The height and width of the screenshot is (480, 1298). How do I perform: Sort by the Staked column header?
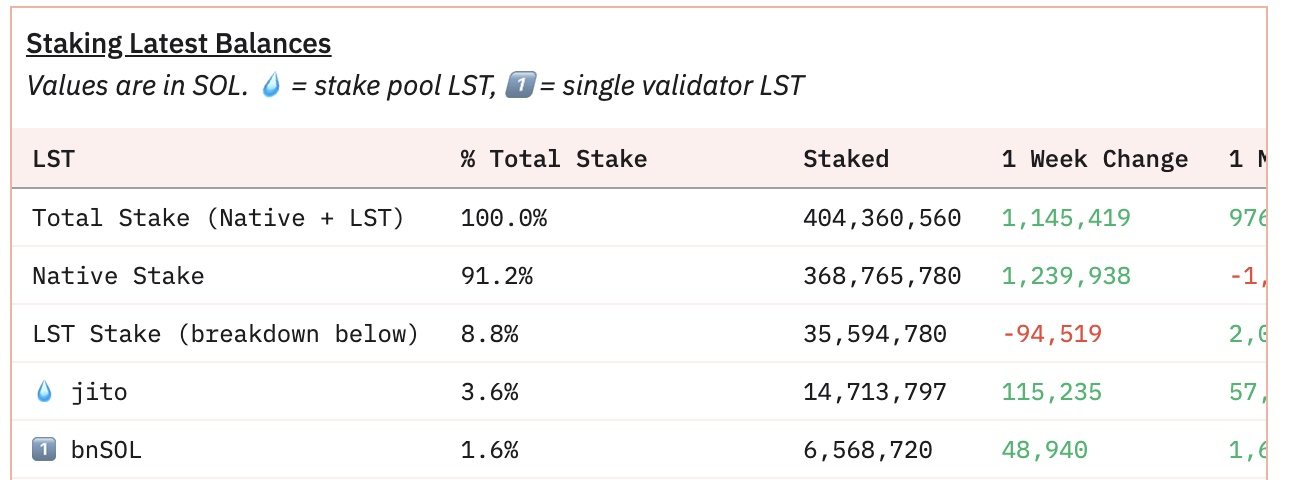click(845, 159)
